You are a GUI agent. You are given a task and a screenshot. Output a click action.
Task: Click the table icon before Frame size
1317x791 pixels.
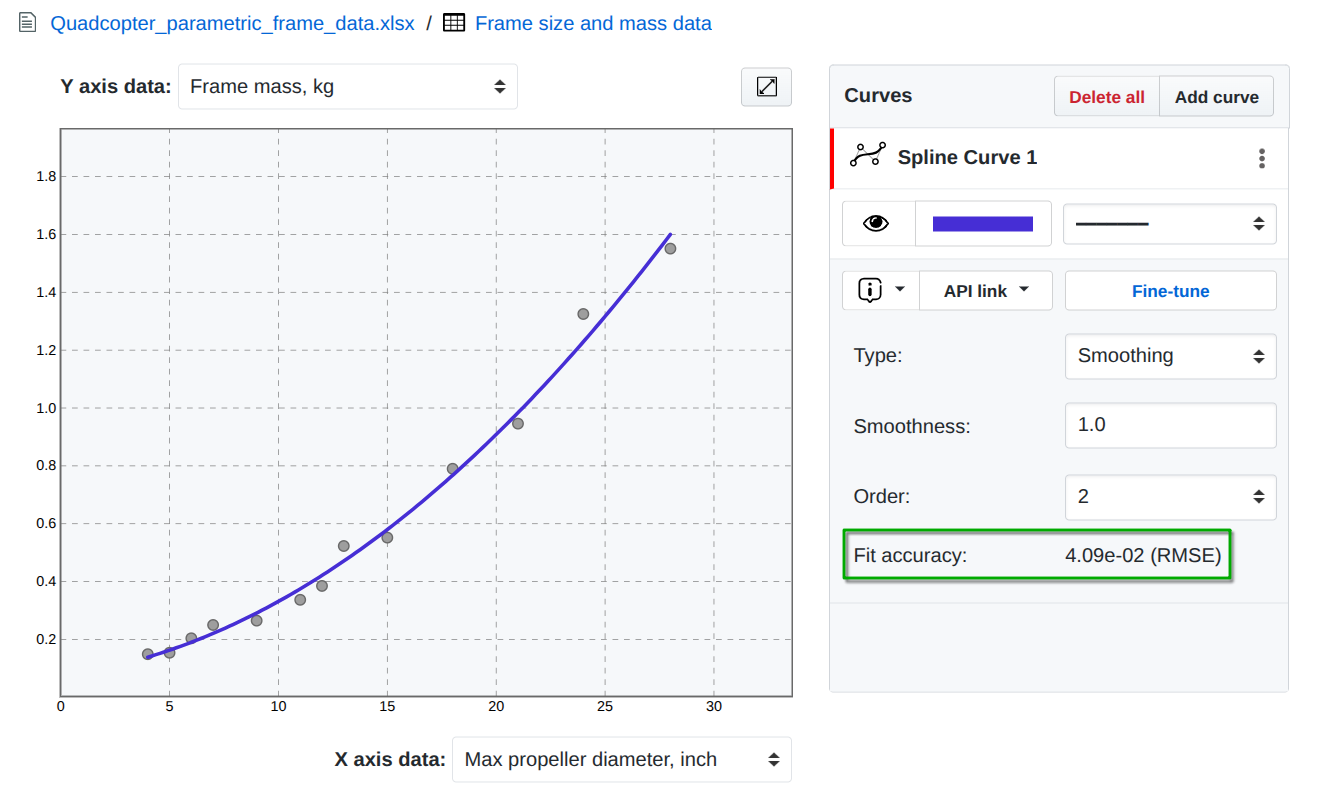click(454, 22)
